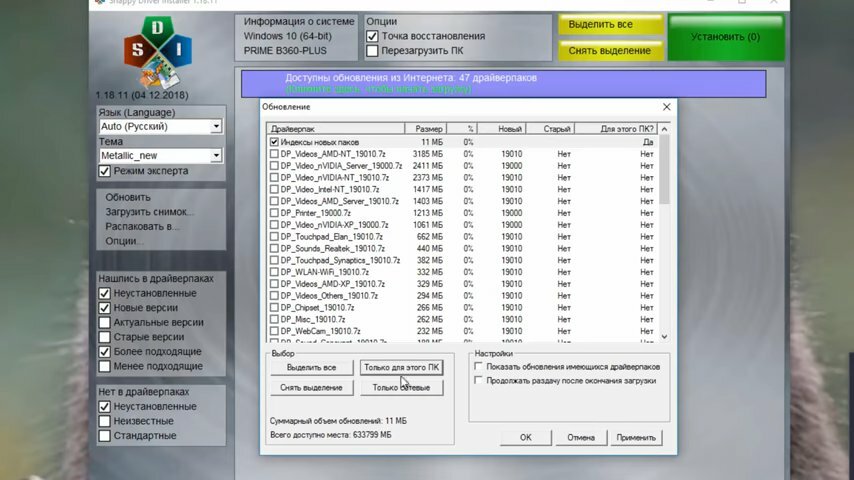
Task: Select DP_Misc_19010.7z row text
Action: [313, 319]
